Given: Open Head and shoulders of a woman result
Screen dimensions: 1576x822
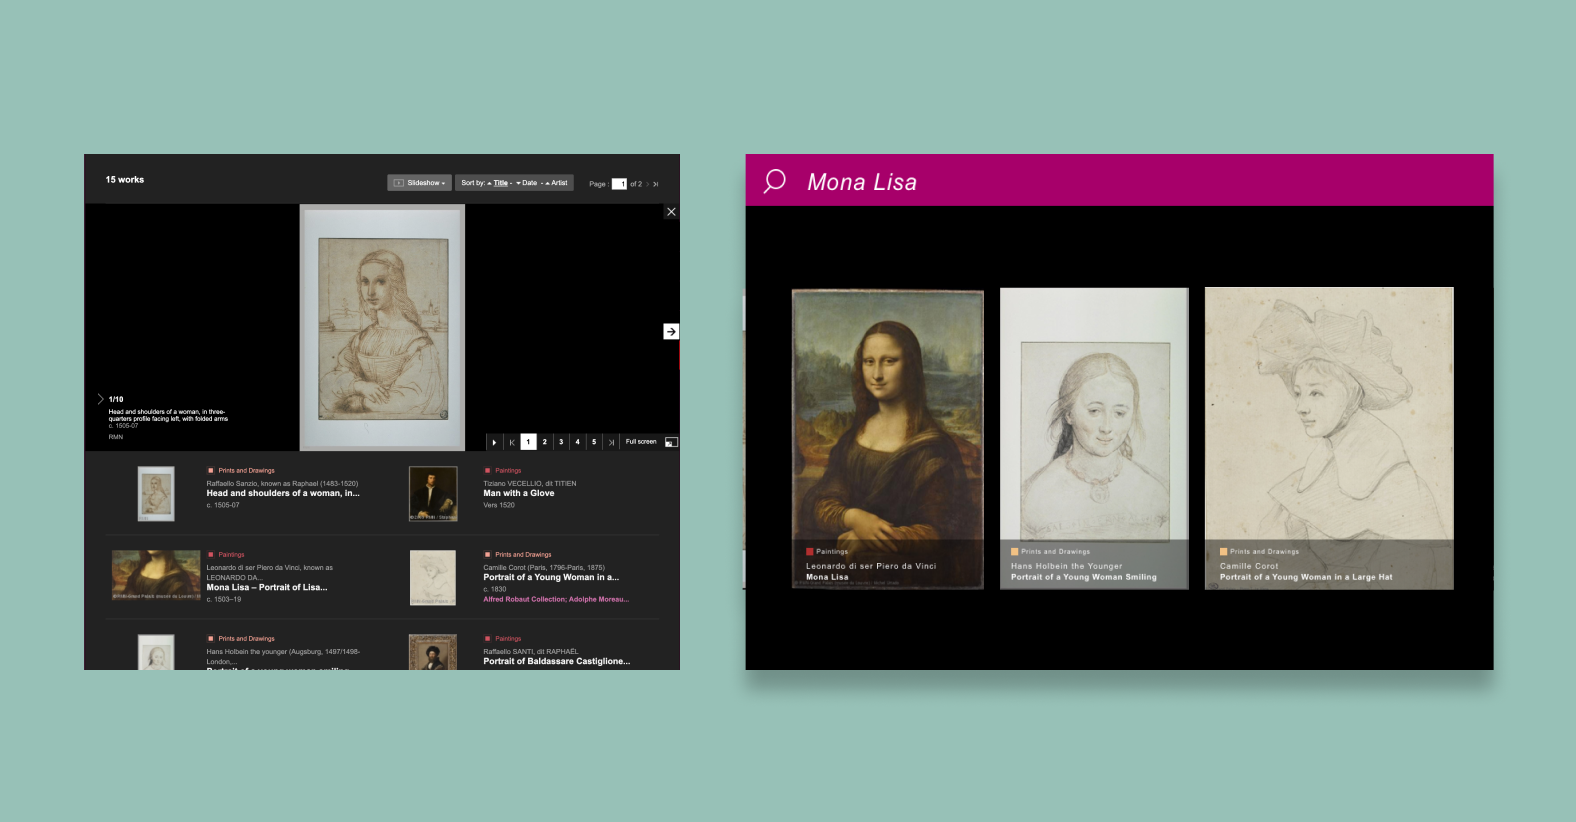Looking at the screenshot, I should point(283,493).
